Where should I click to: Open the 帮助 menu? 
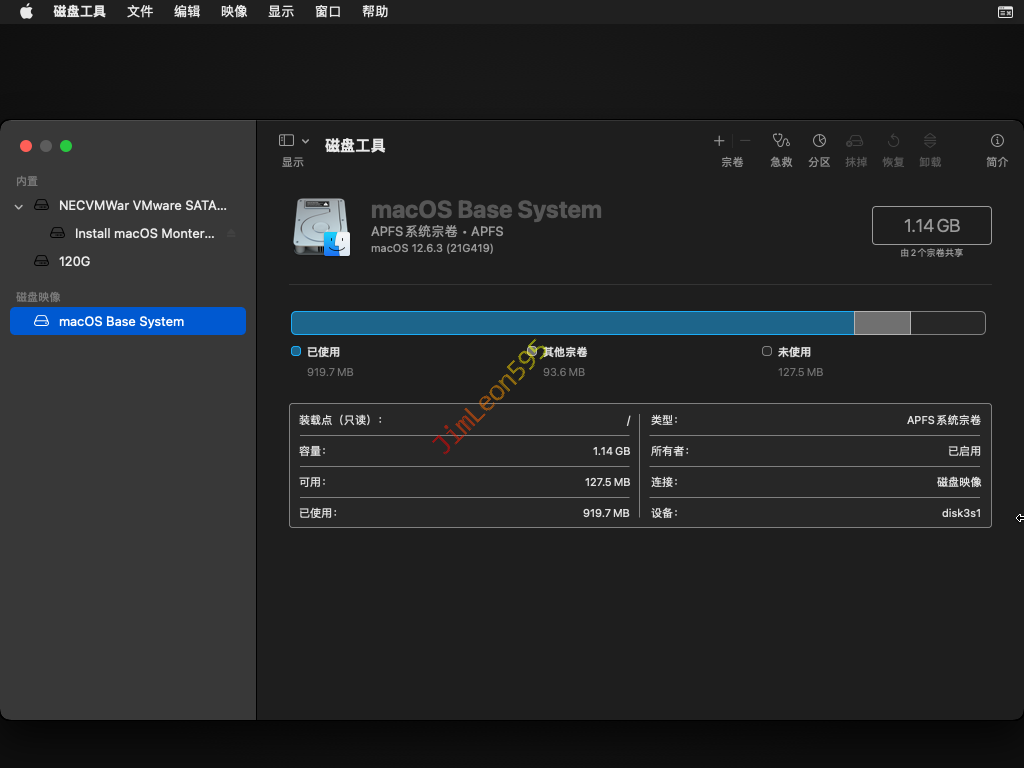[375, 12]
